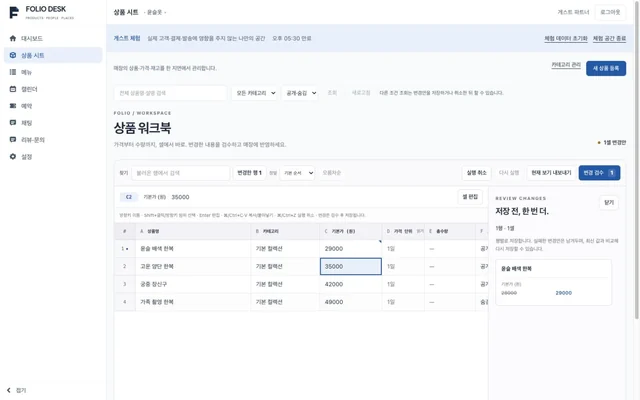
Task: Click the 게스트 파트너 label
Action: pos(573,12)
